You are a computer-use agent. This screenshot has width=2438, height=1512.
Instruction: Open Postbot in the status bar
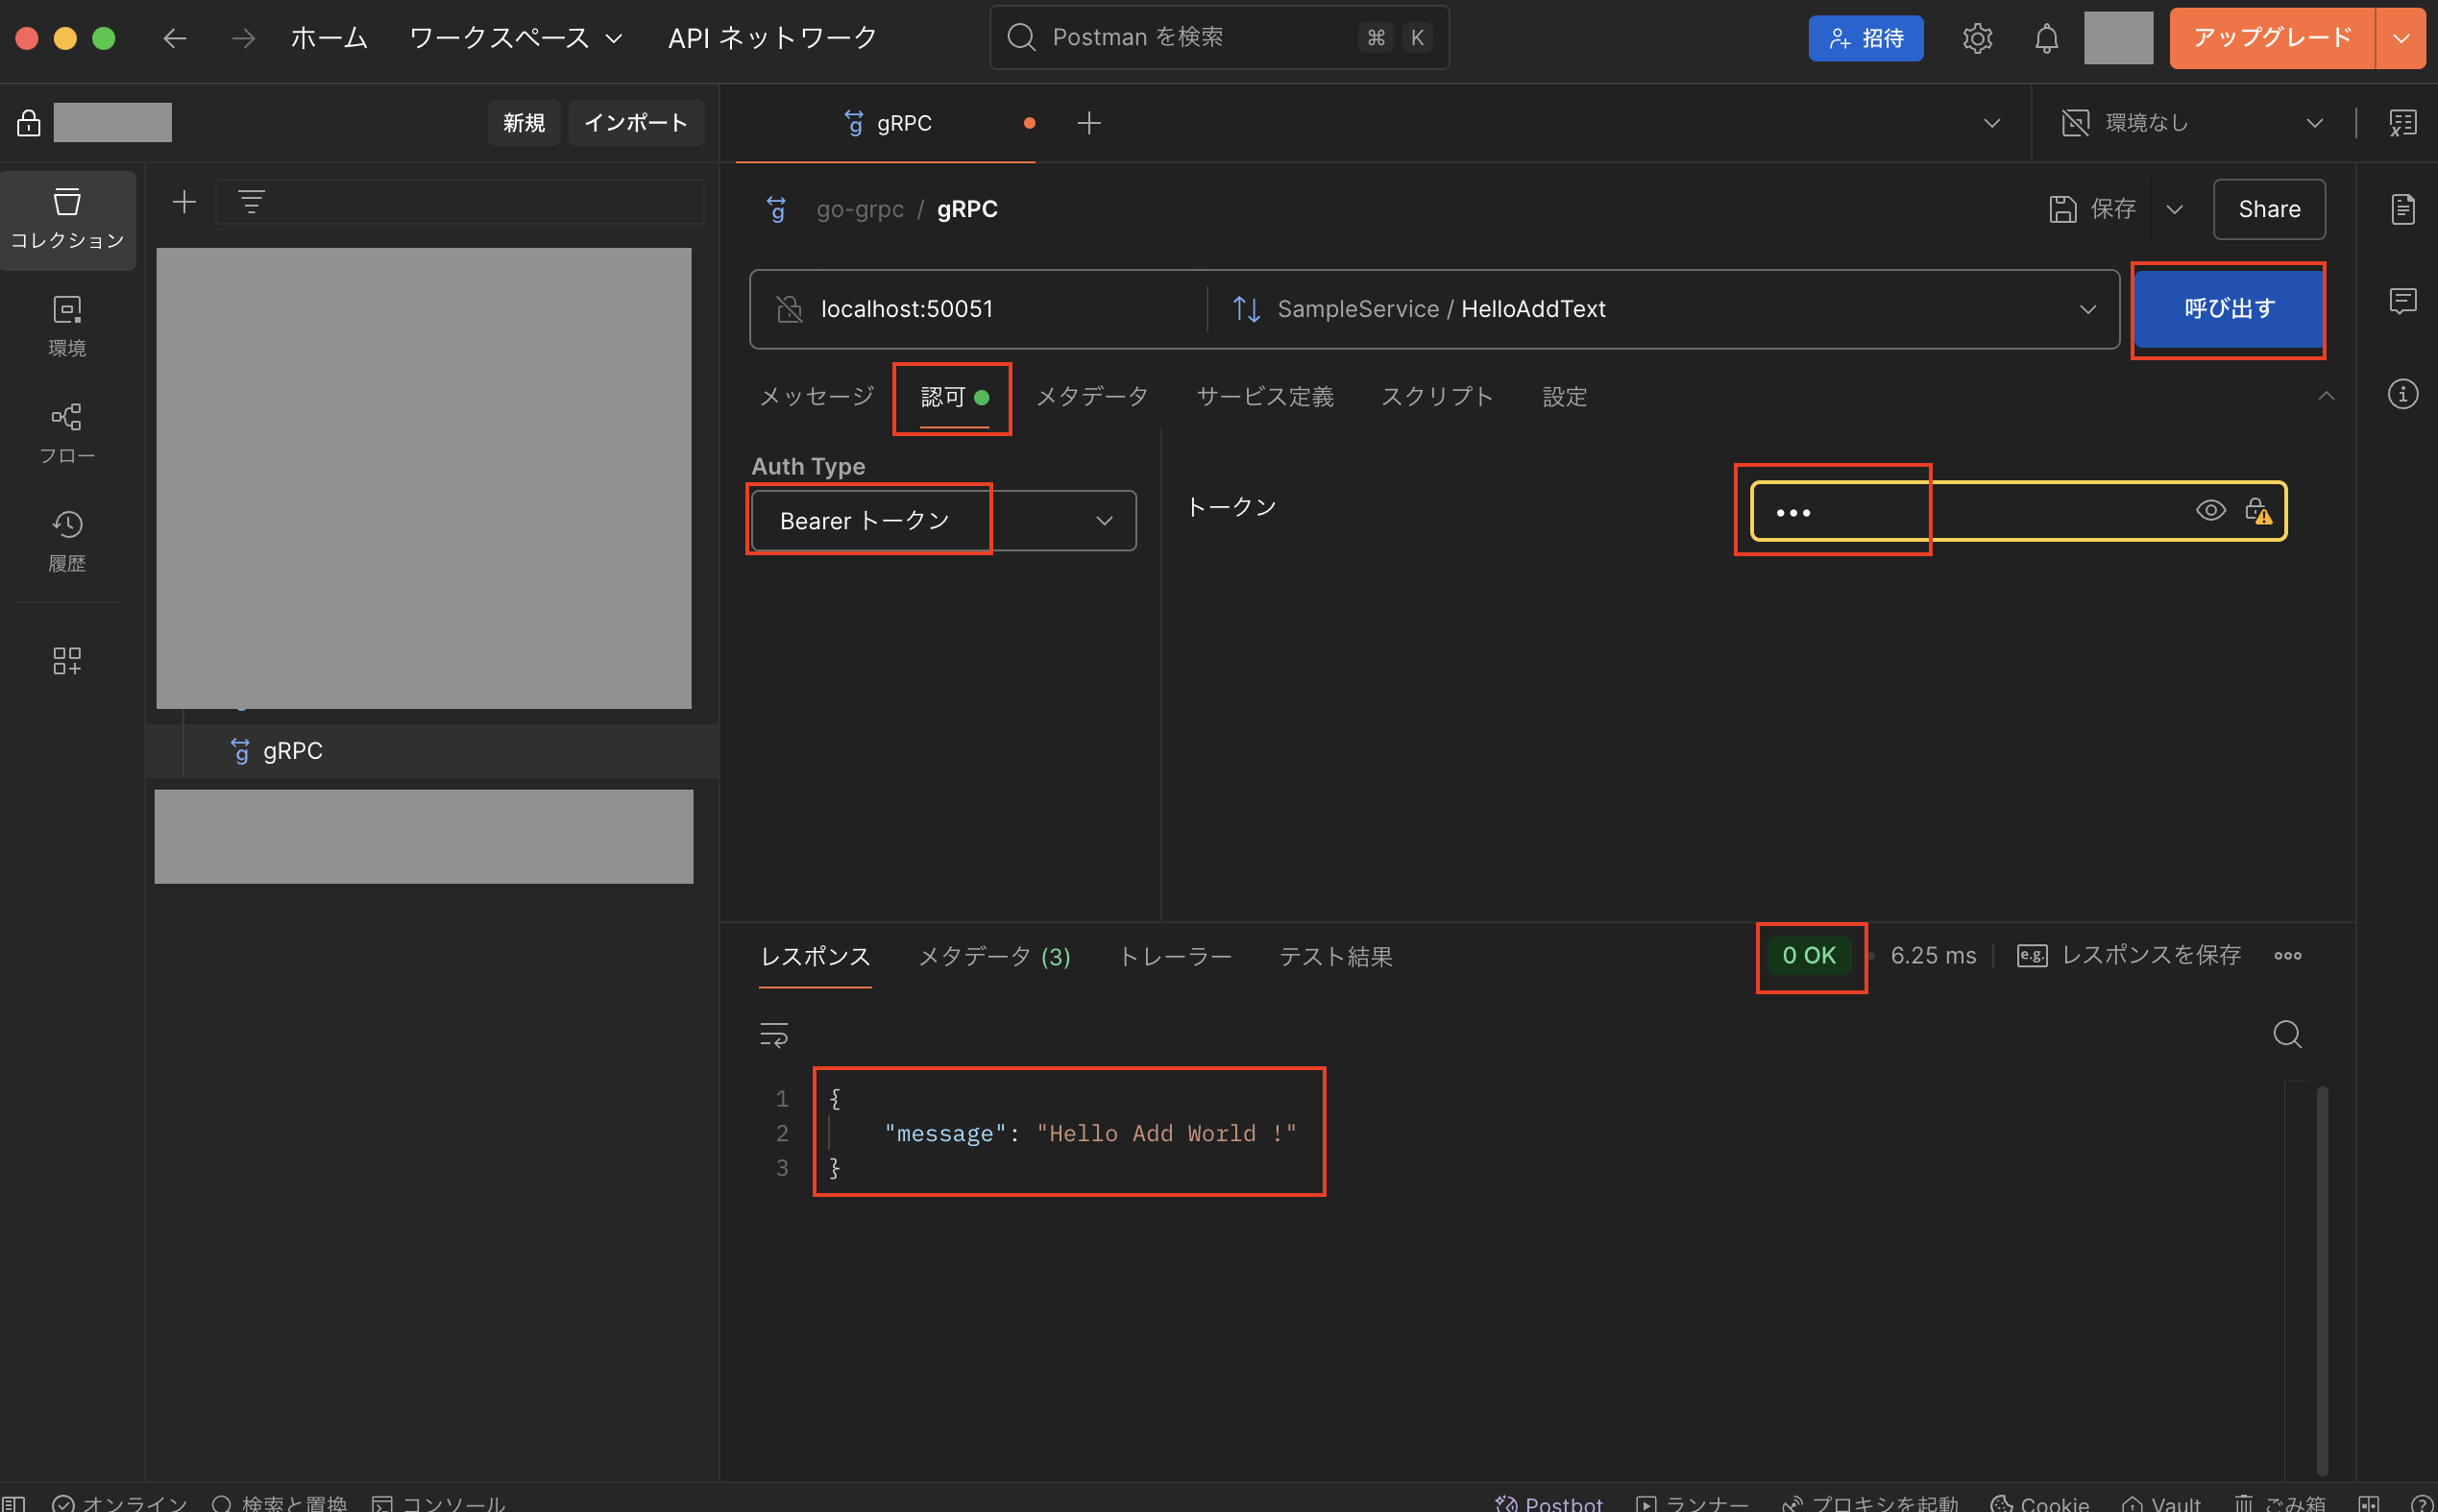coord(1549,1503)
